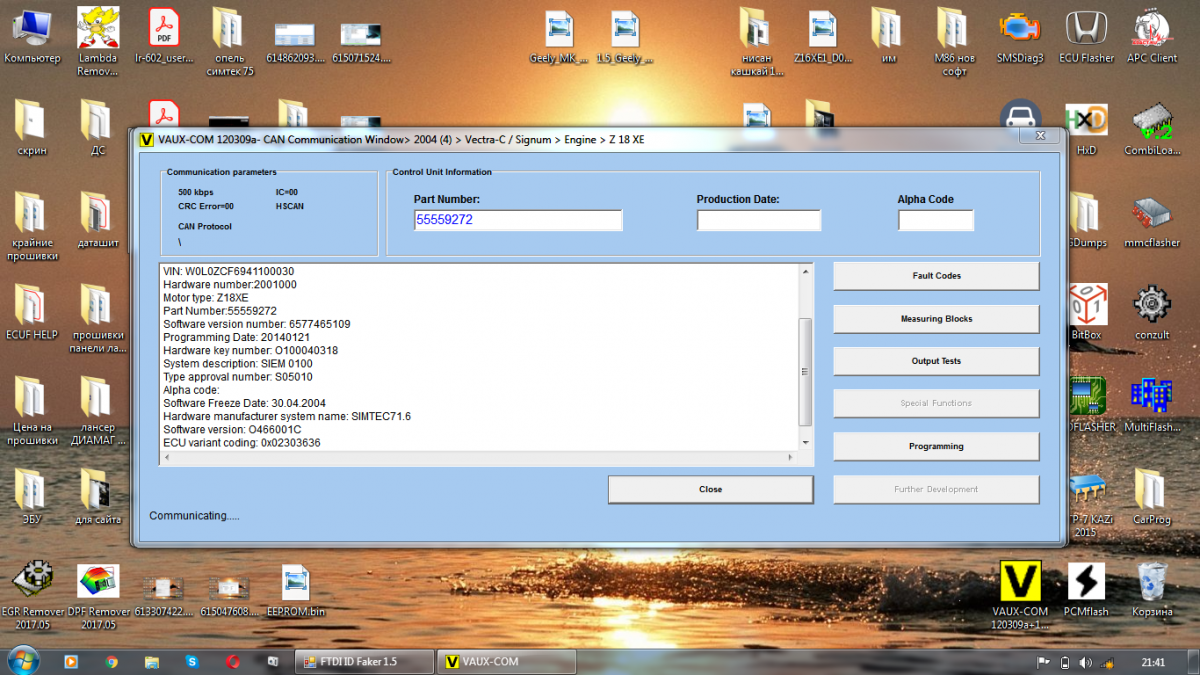Click into the Part Number field

(x=517, y=220)
